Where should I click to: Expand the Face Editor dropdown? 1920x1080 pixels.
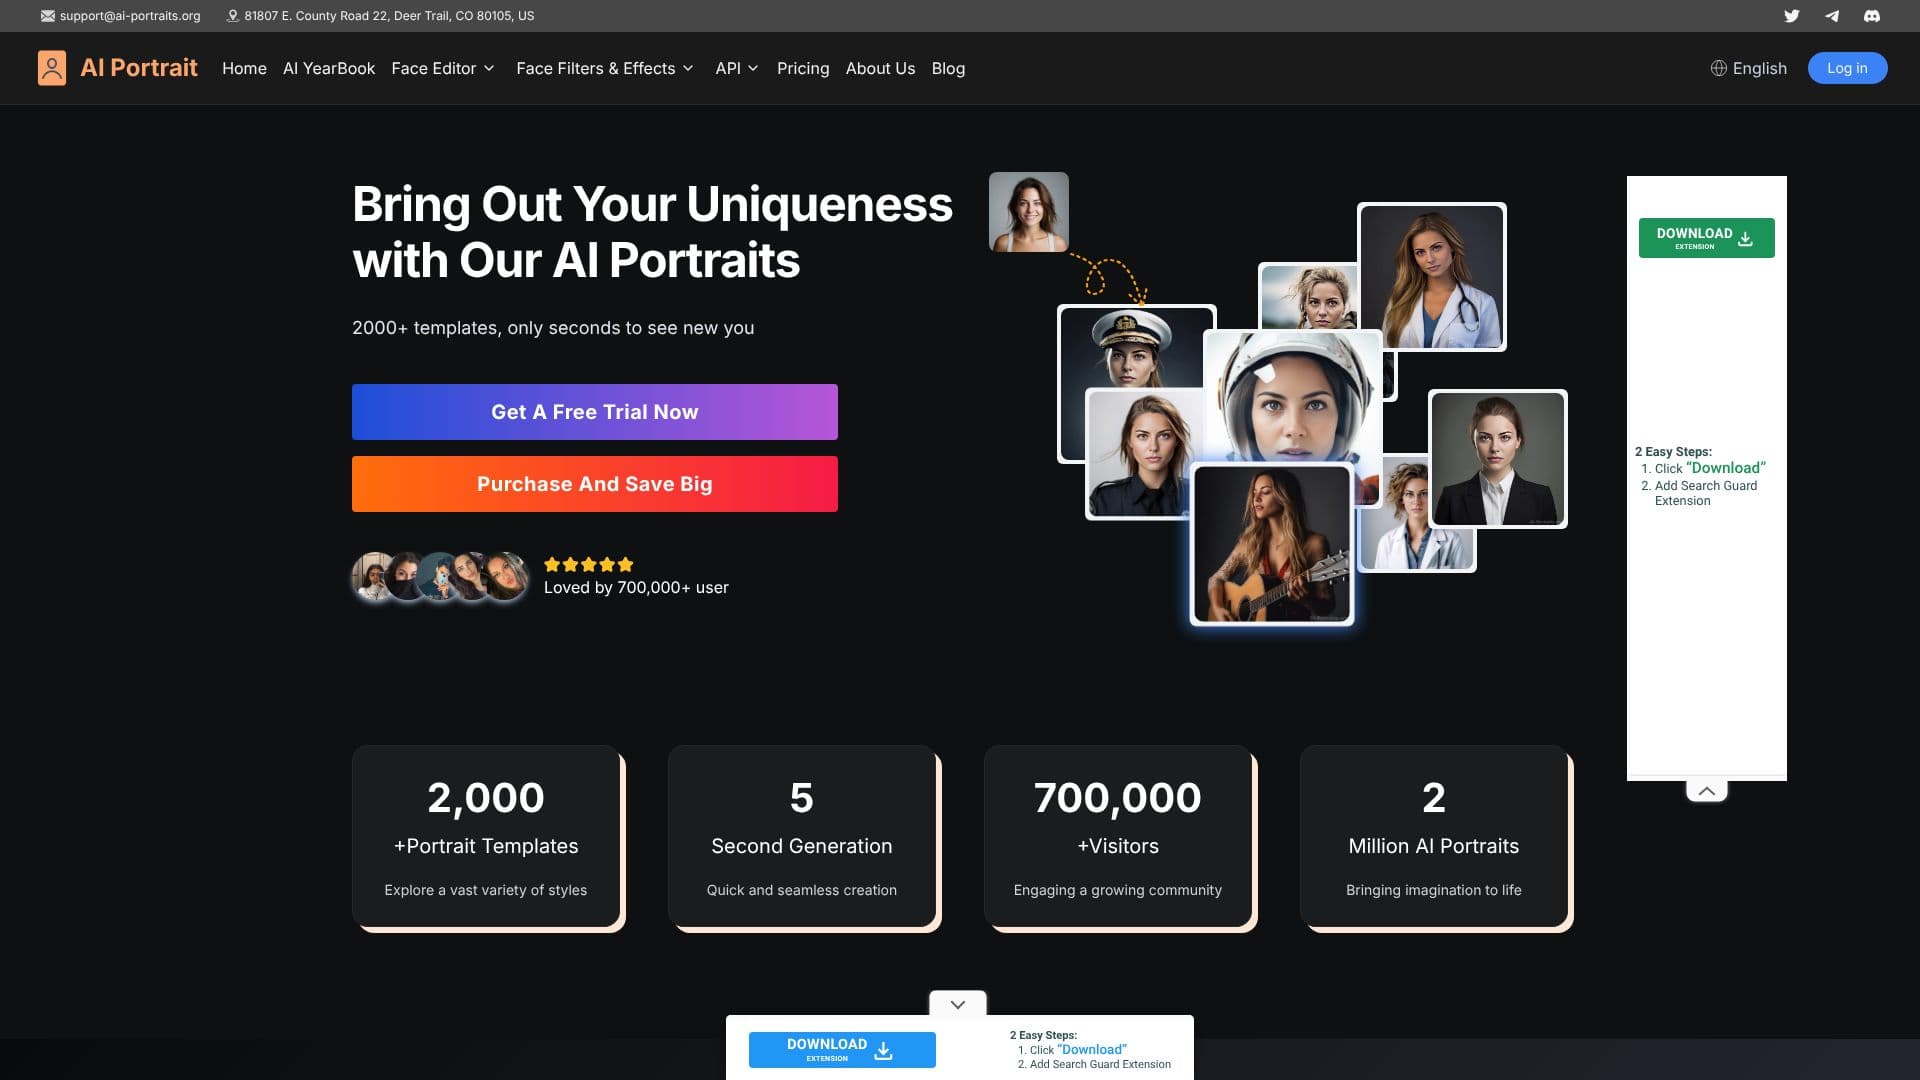click(443, 68)
